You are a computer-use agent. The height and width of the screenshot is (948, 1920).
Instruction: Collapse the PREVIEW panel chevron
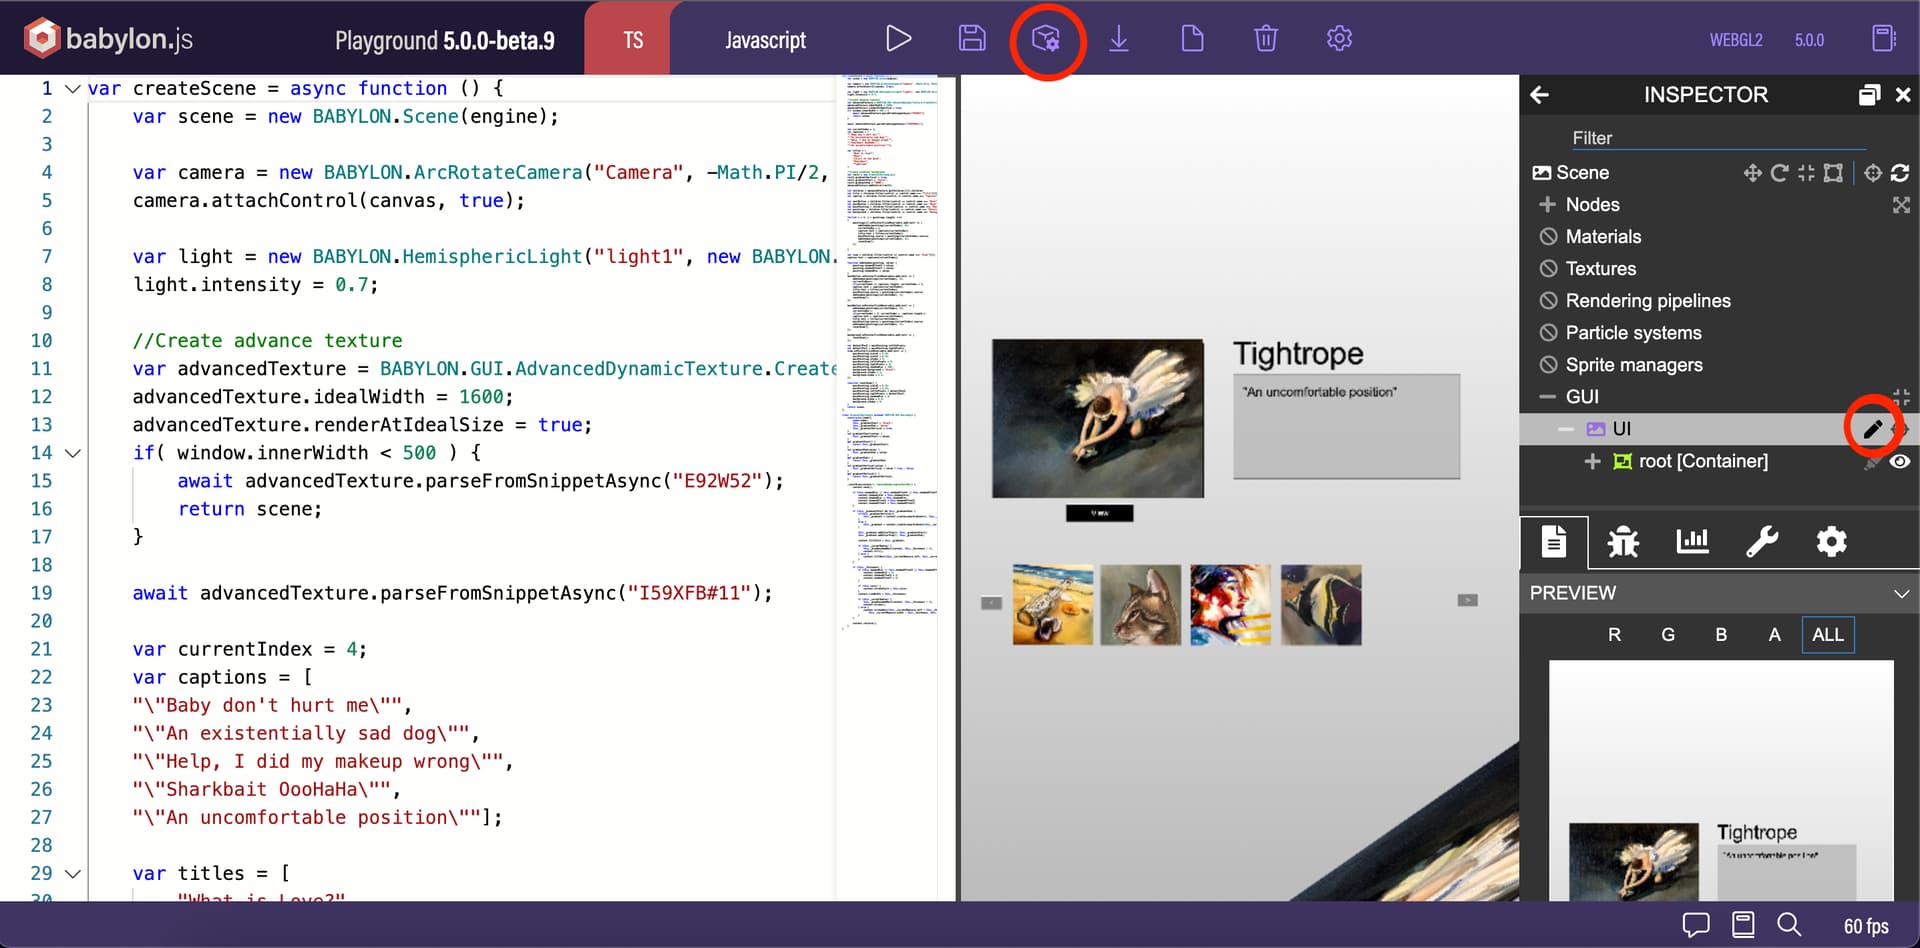point(1900,593)
